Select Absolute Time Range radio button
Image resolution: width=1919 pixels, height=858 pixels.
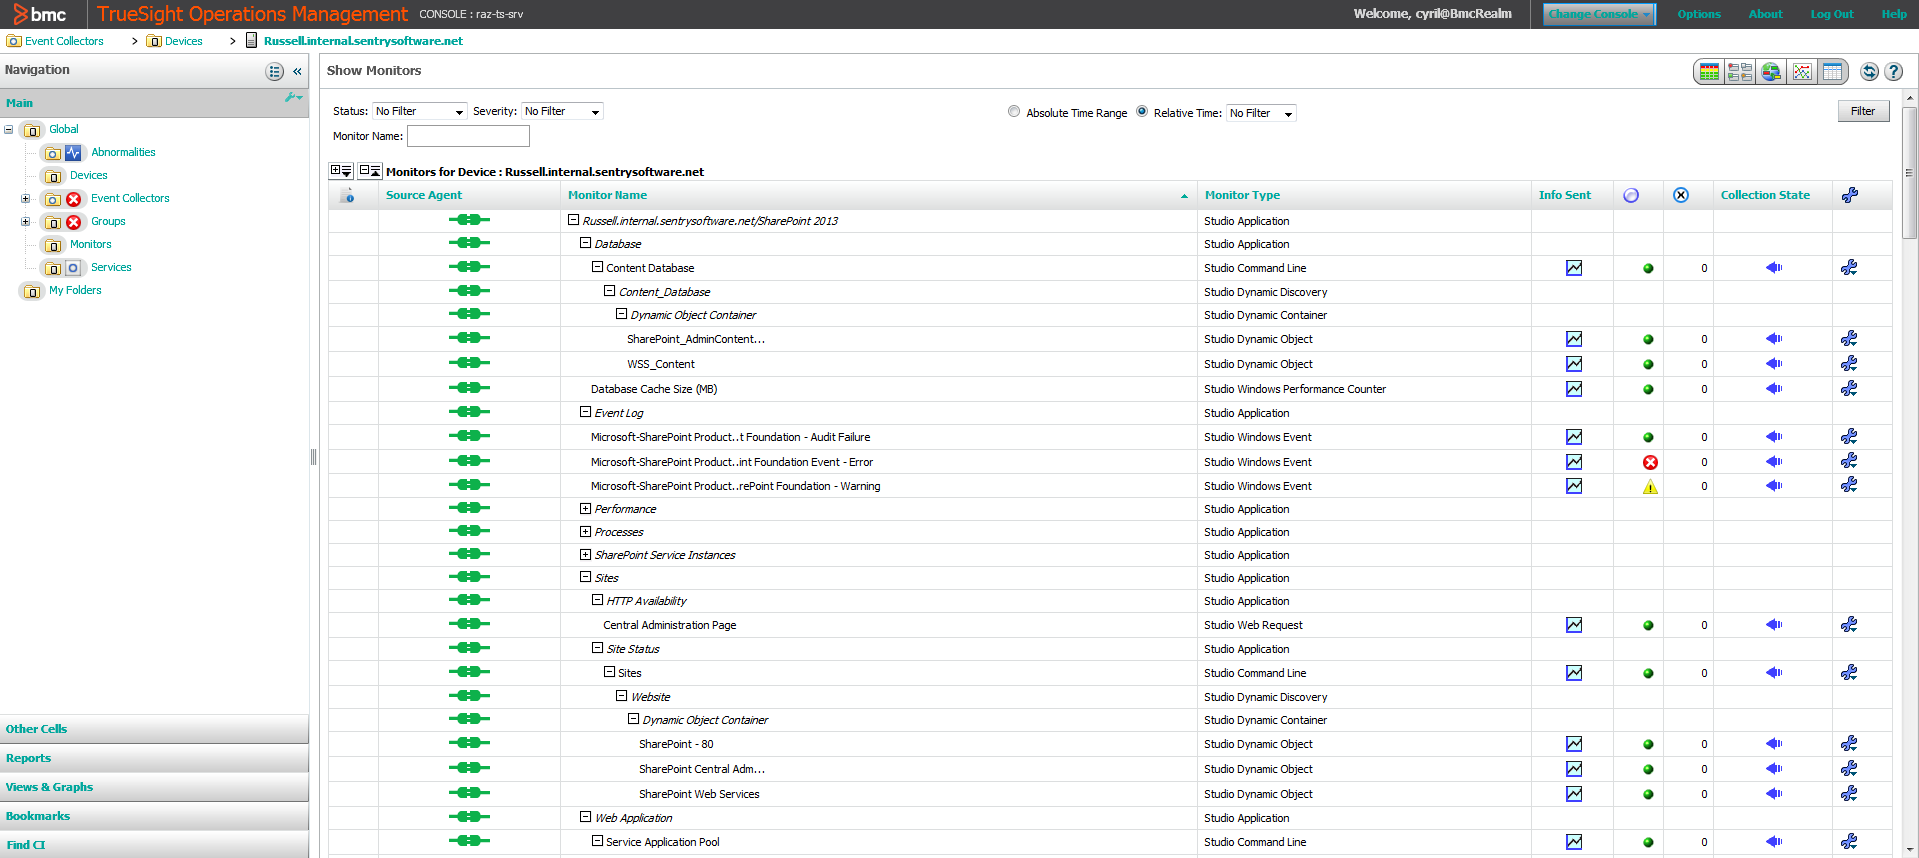pyautogui.click(x=1014, y=112)
